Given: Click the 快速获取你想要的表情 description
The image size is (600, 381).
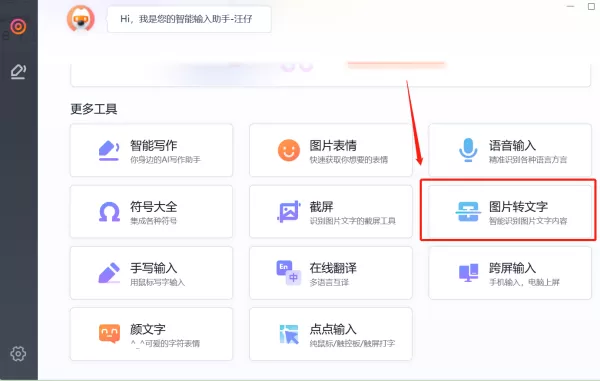Looking at the screenshot, I should tap(349, 160).
